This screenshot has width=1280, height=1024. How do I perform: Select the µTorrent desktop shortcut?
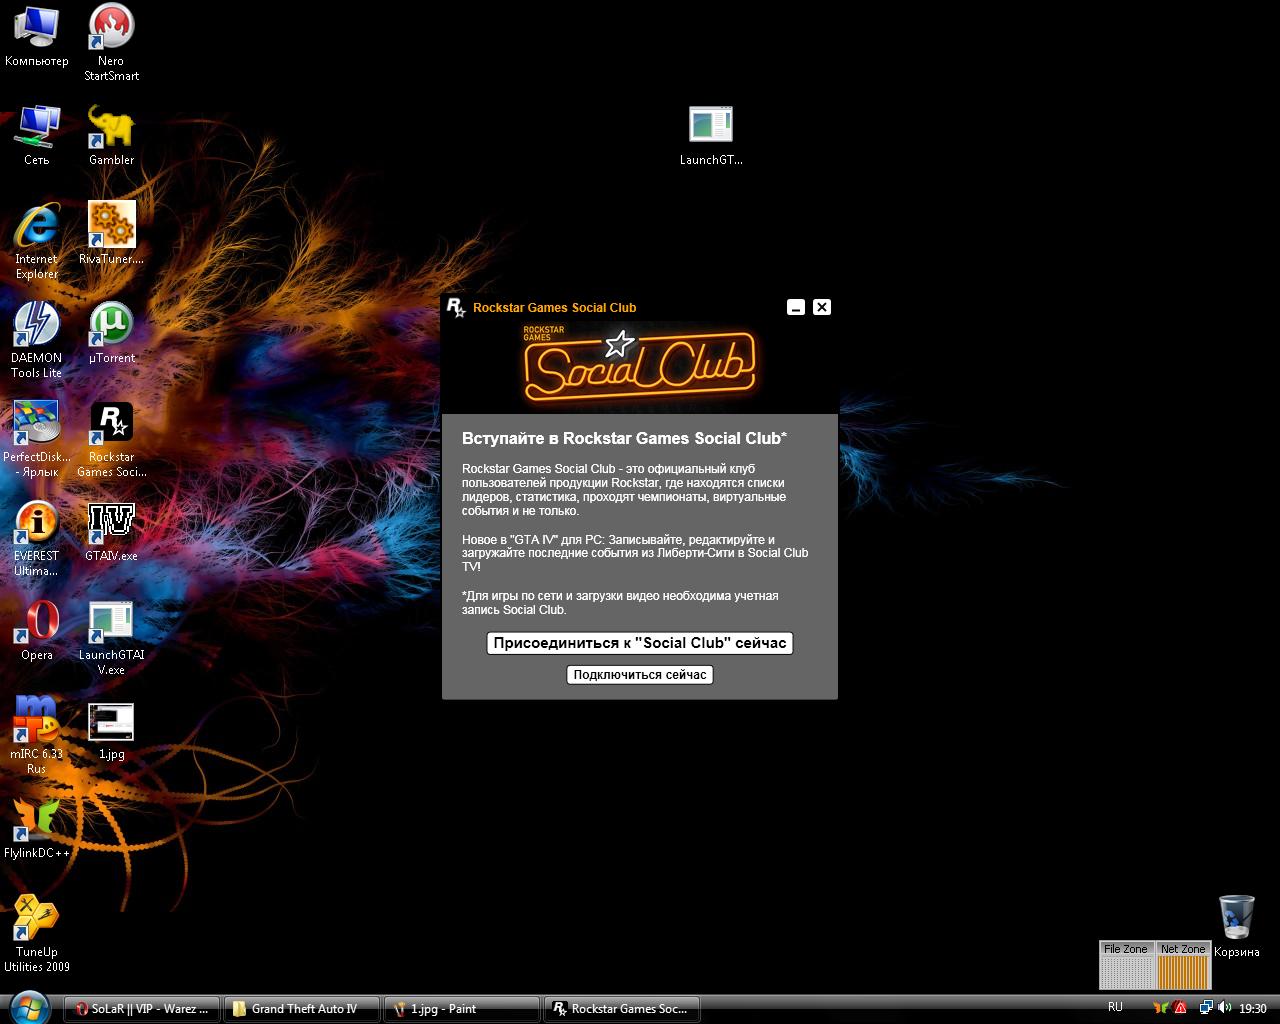tap(111, 325)
